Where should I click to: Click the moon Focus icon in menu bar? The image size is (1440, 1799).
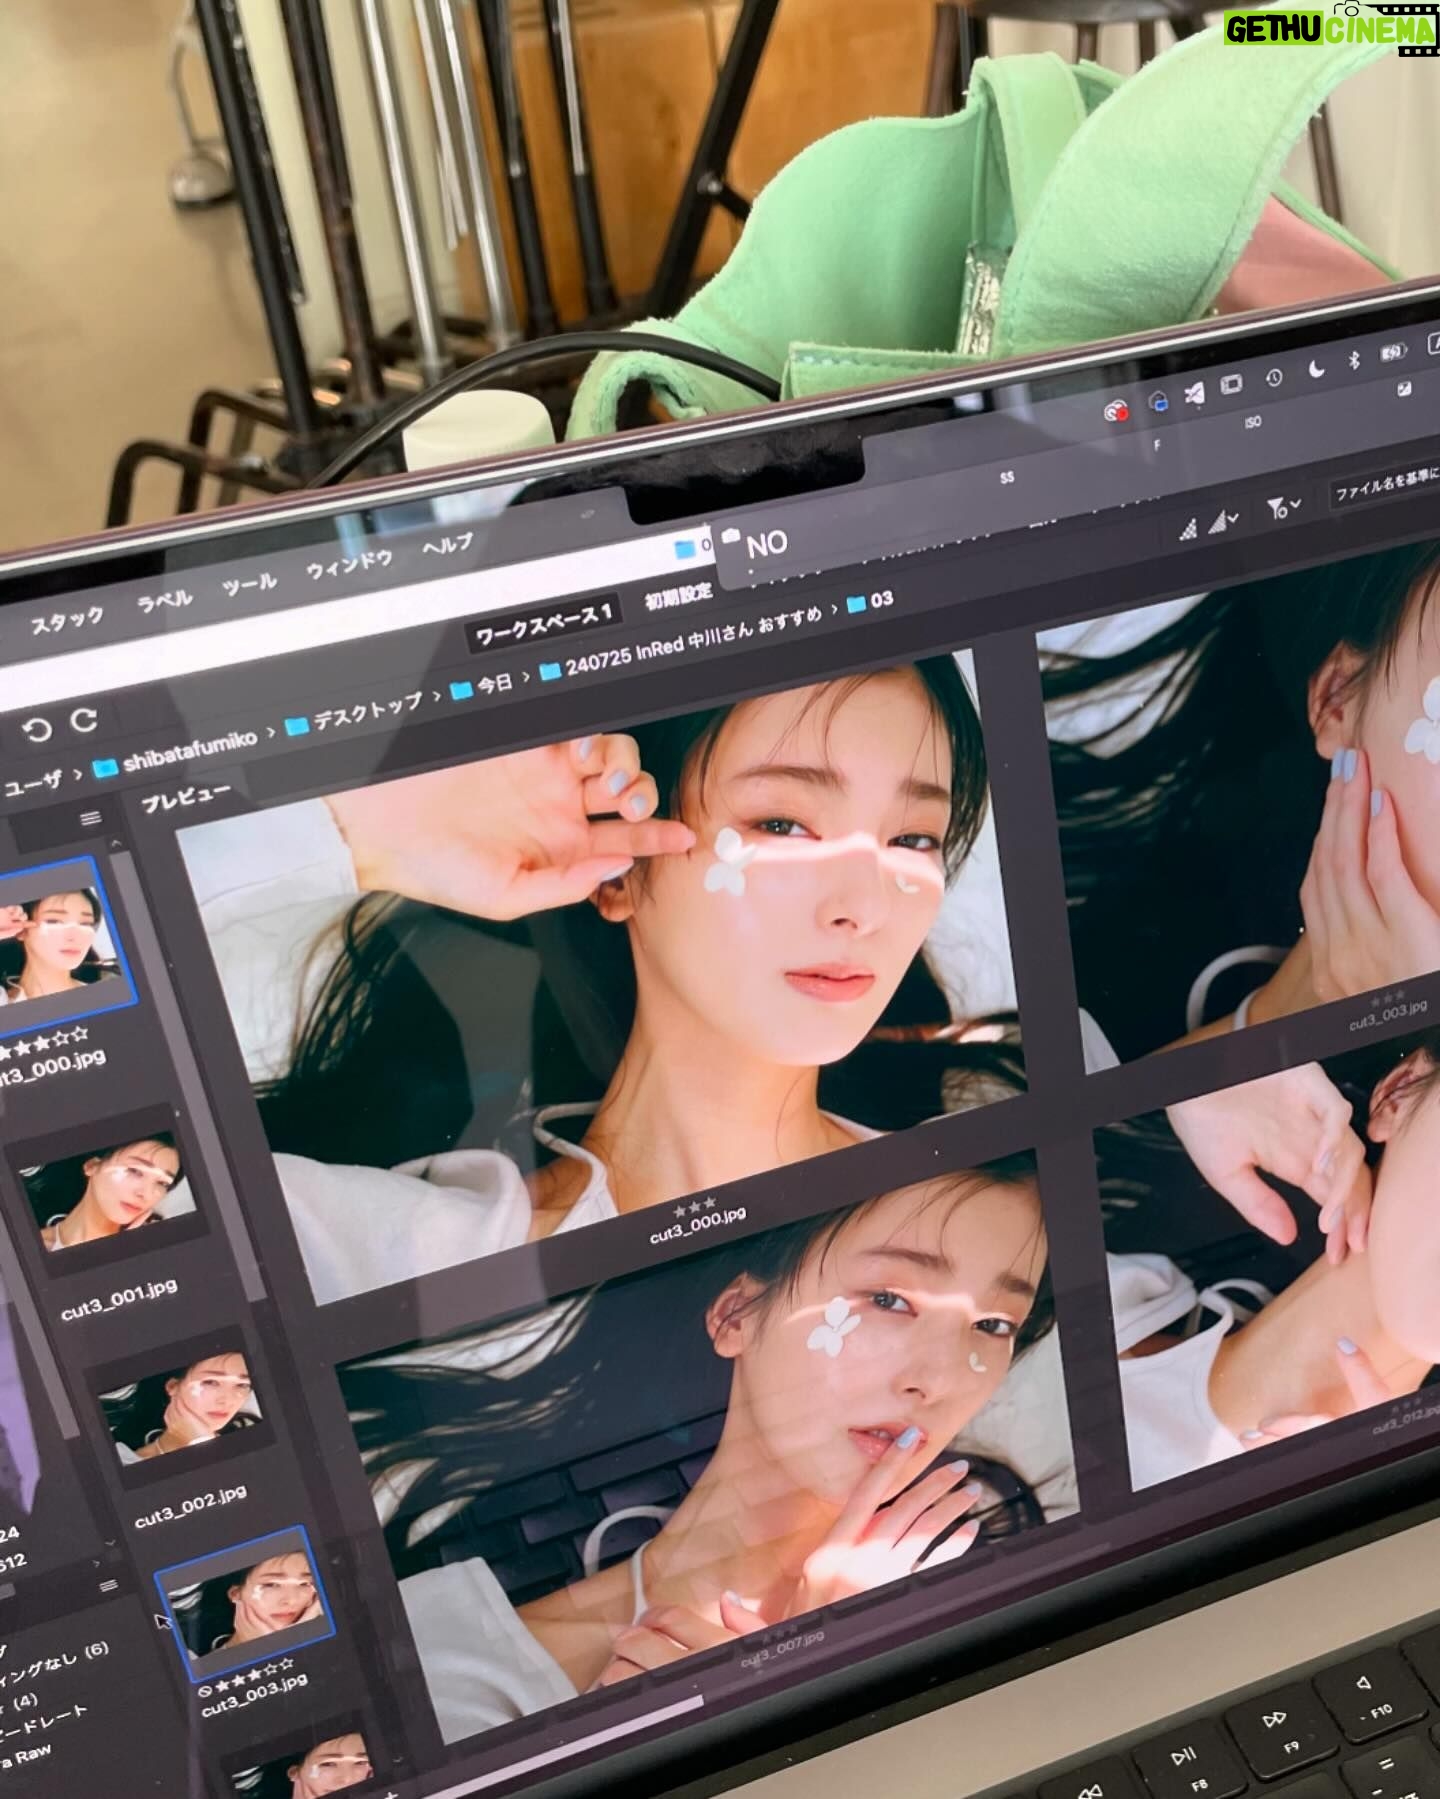pos(1316,369)
